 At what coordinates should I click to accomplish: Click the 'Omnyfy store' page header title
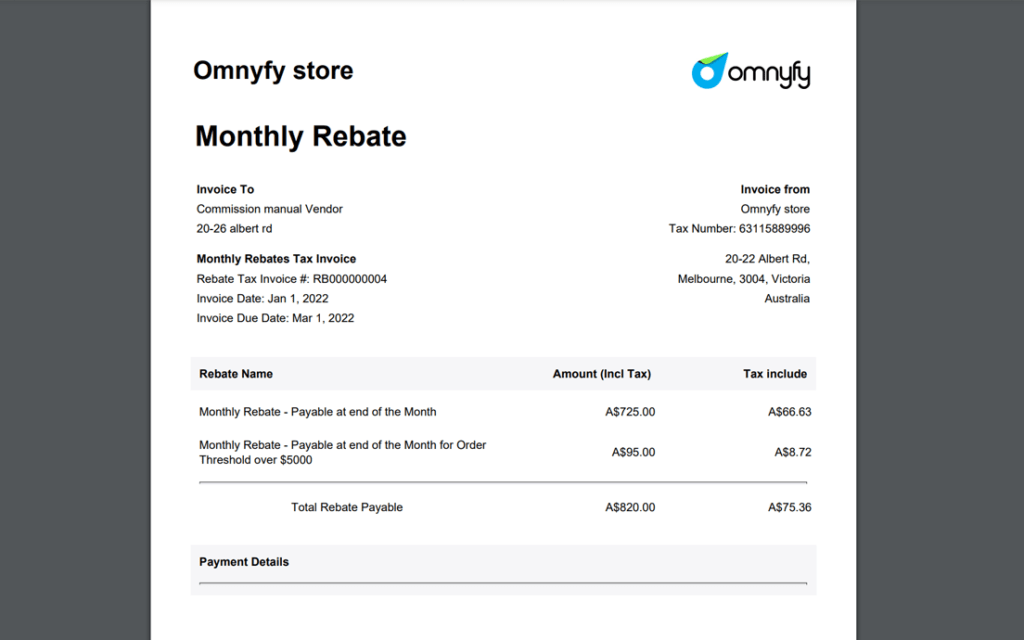(x=273, y=71)
